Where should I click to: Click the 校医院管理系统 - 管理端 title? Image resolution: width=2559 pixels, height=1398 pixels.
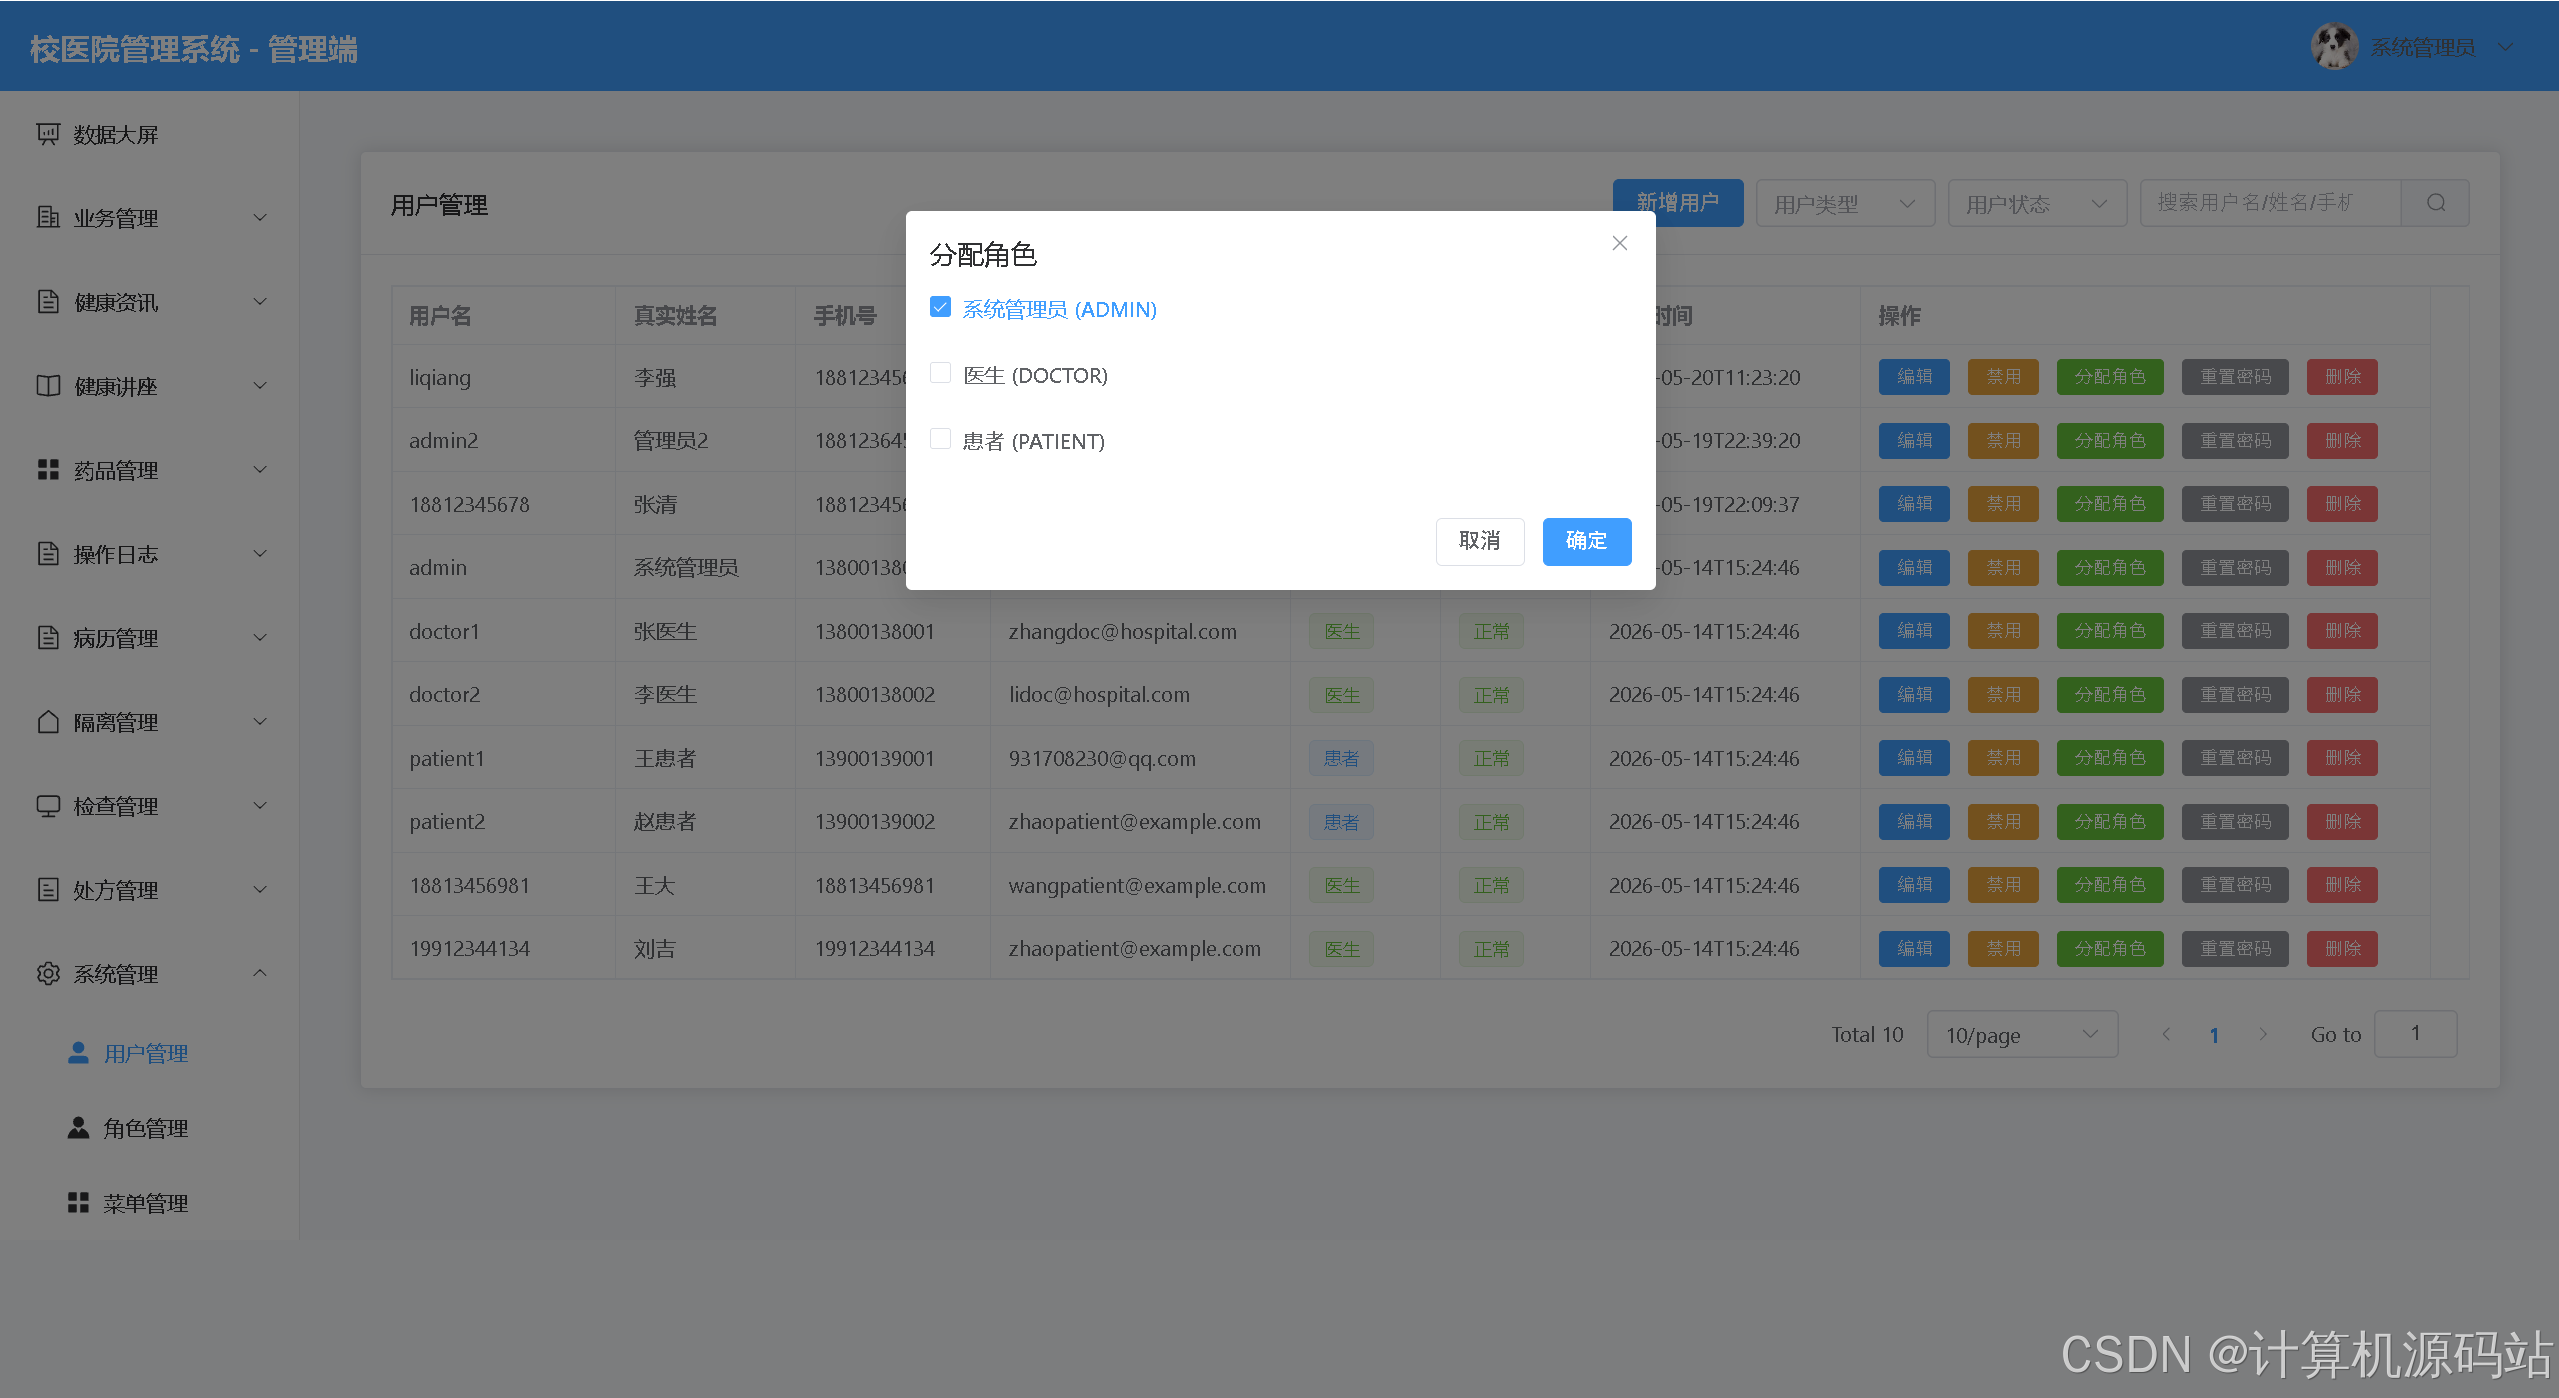tap(194, 48)
